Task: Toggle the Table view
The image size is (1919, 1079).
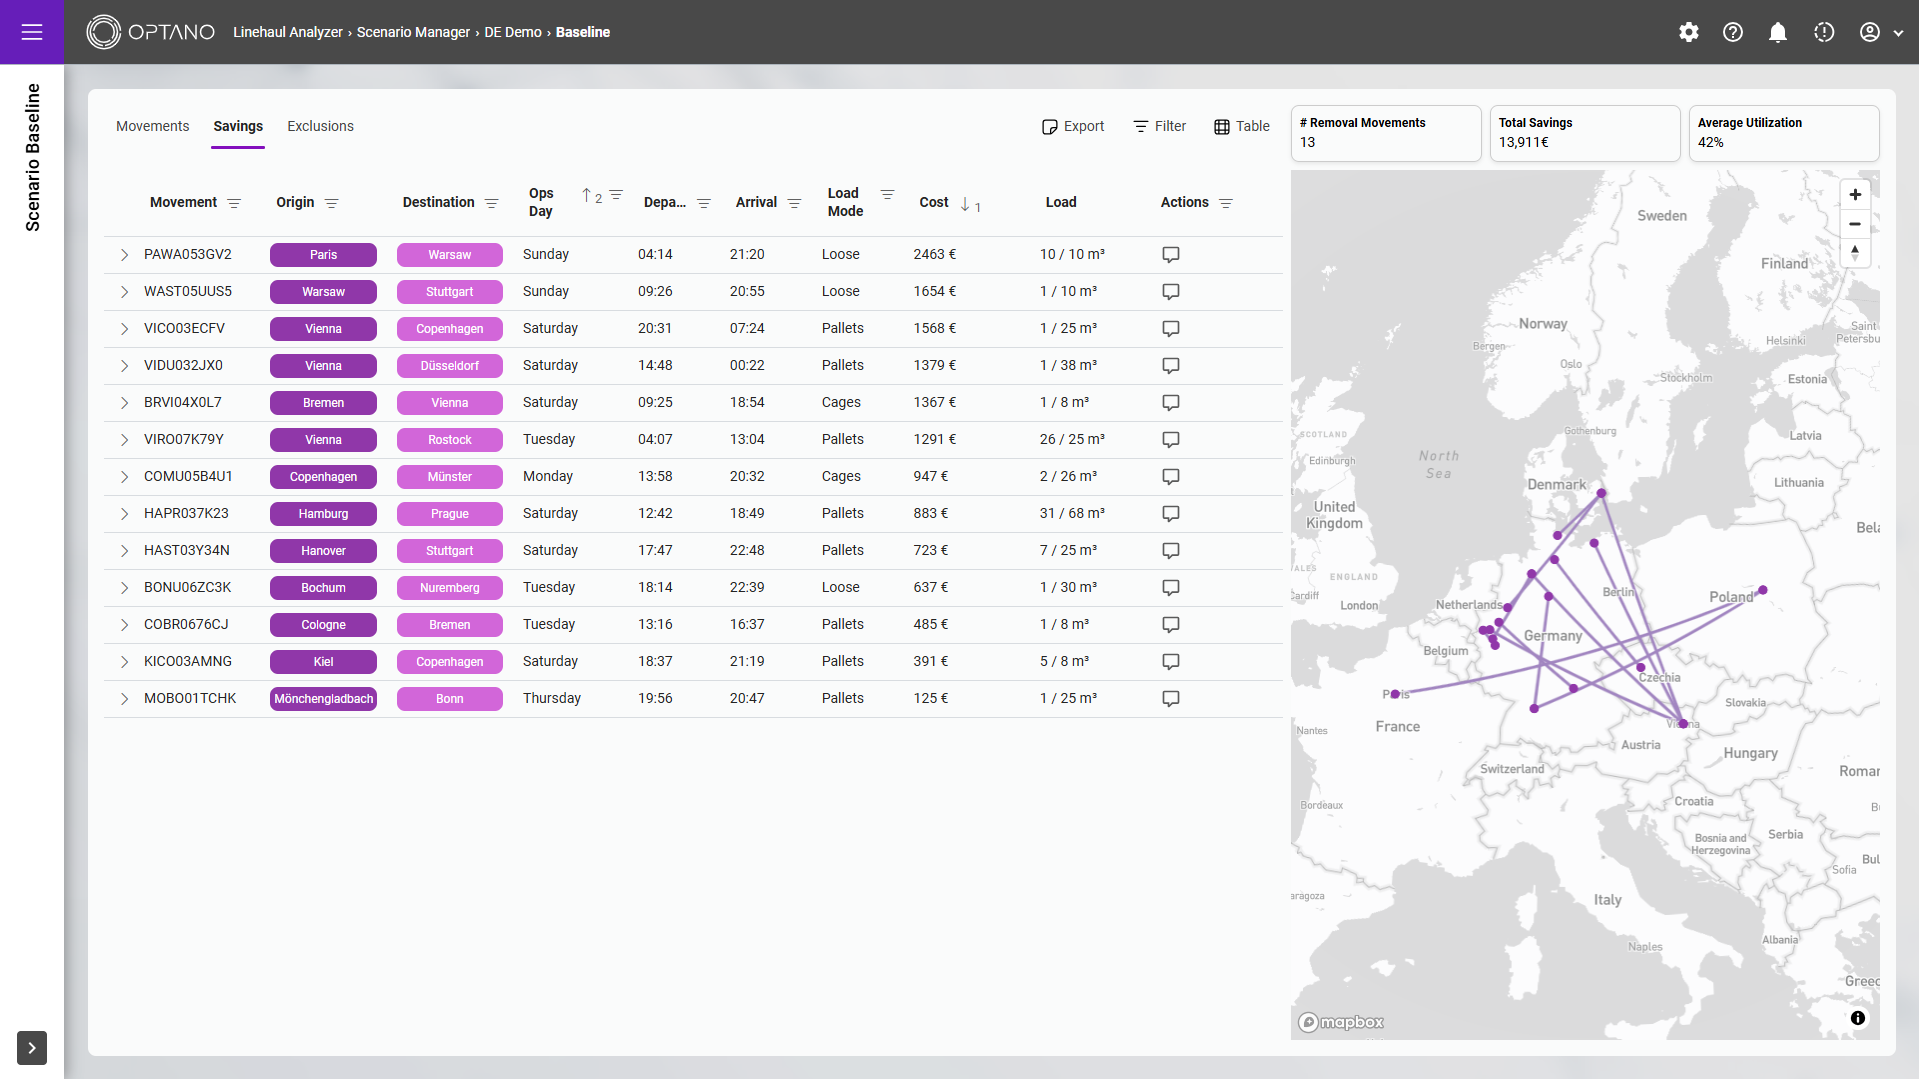Action: pyautogui.click(x=1241, y=126)
